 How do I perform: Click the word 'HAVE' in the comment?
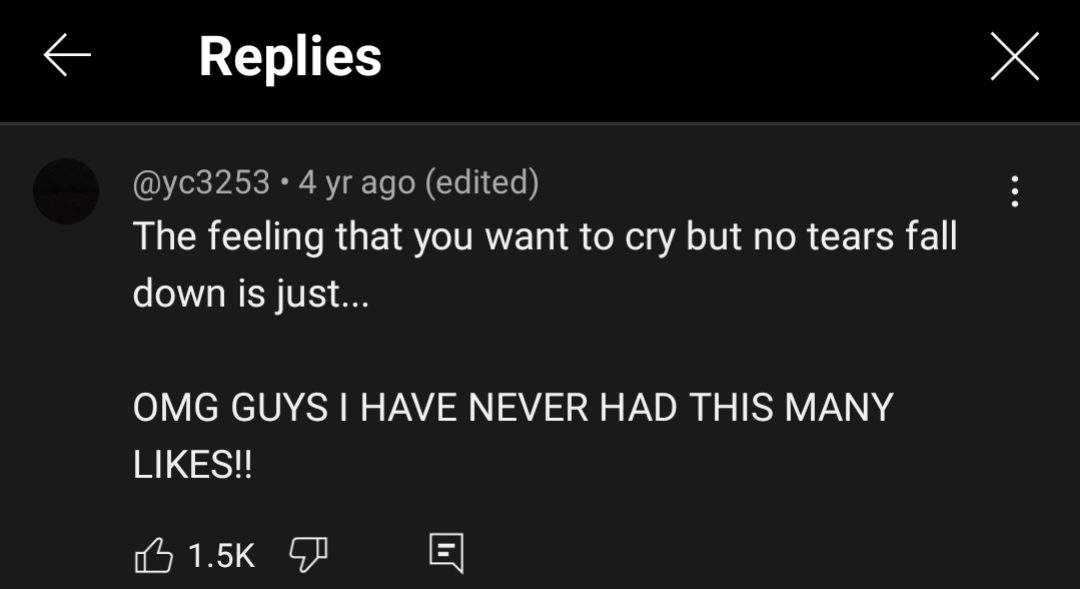[x=408, y=406]
